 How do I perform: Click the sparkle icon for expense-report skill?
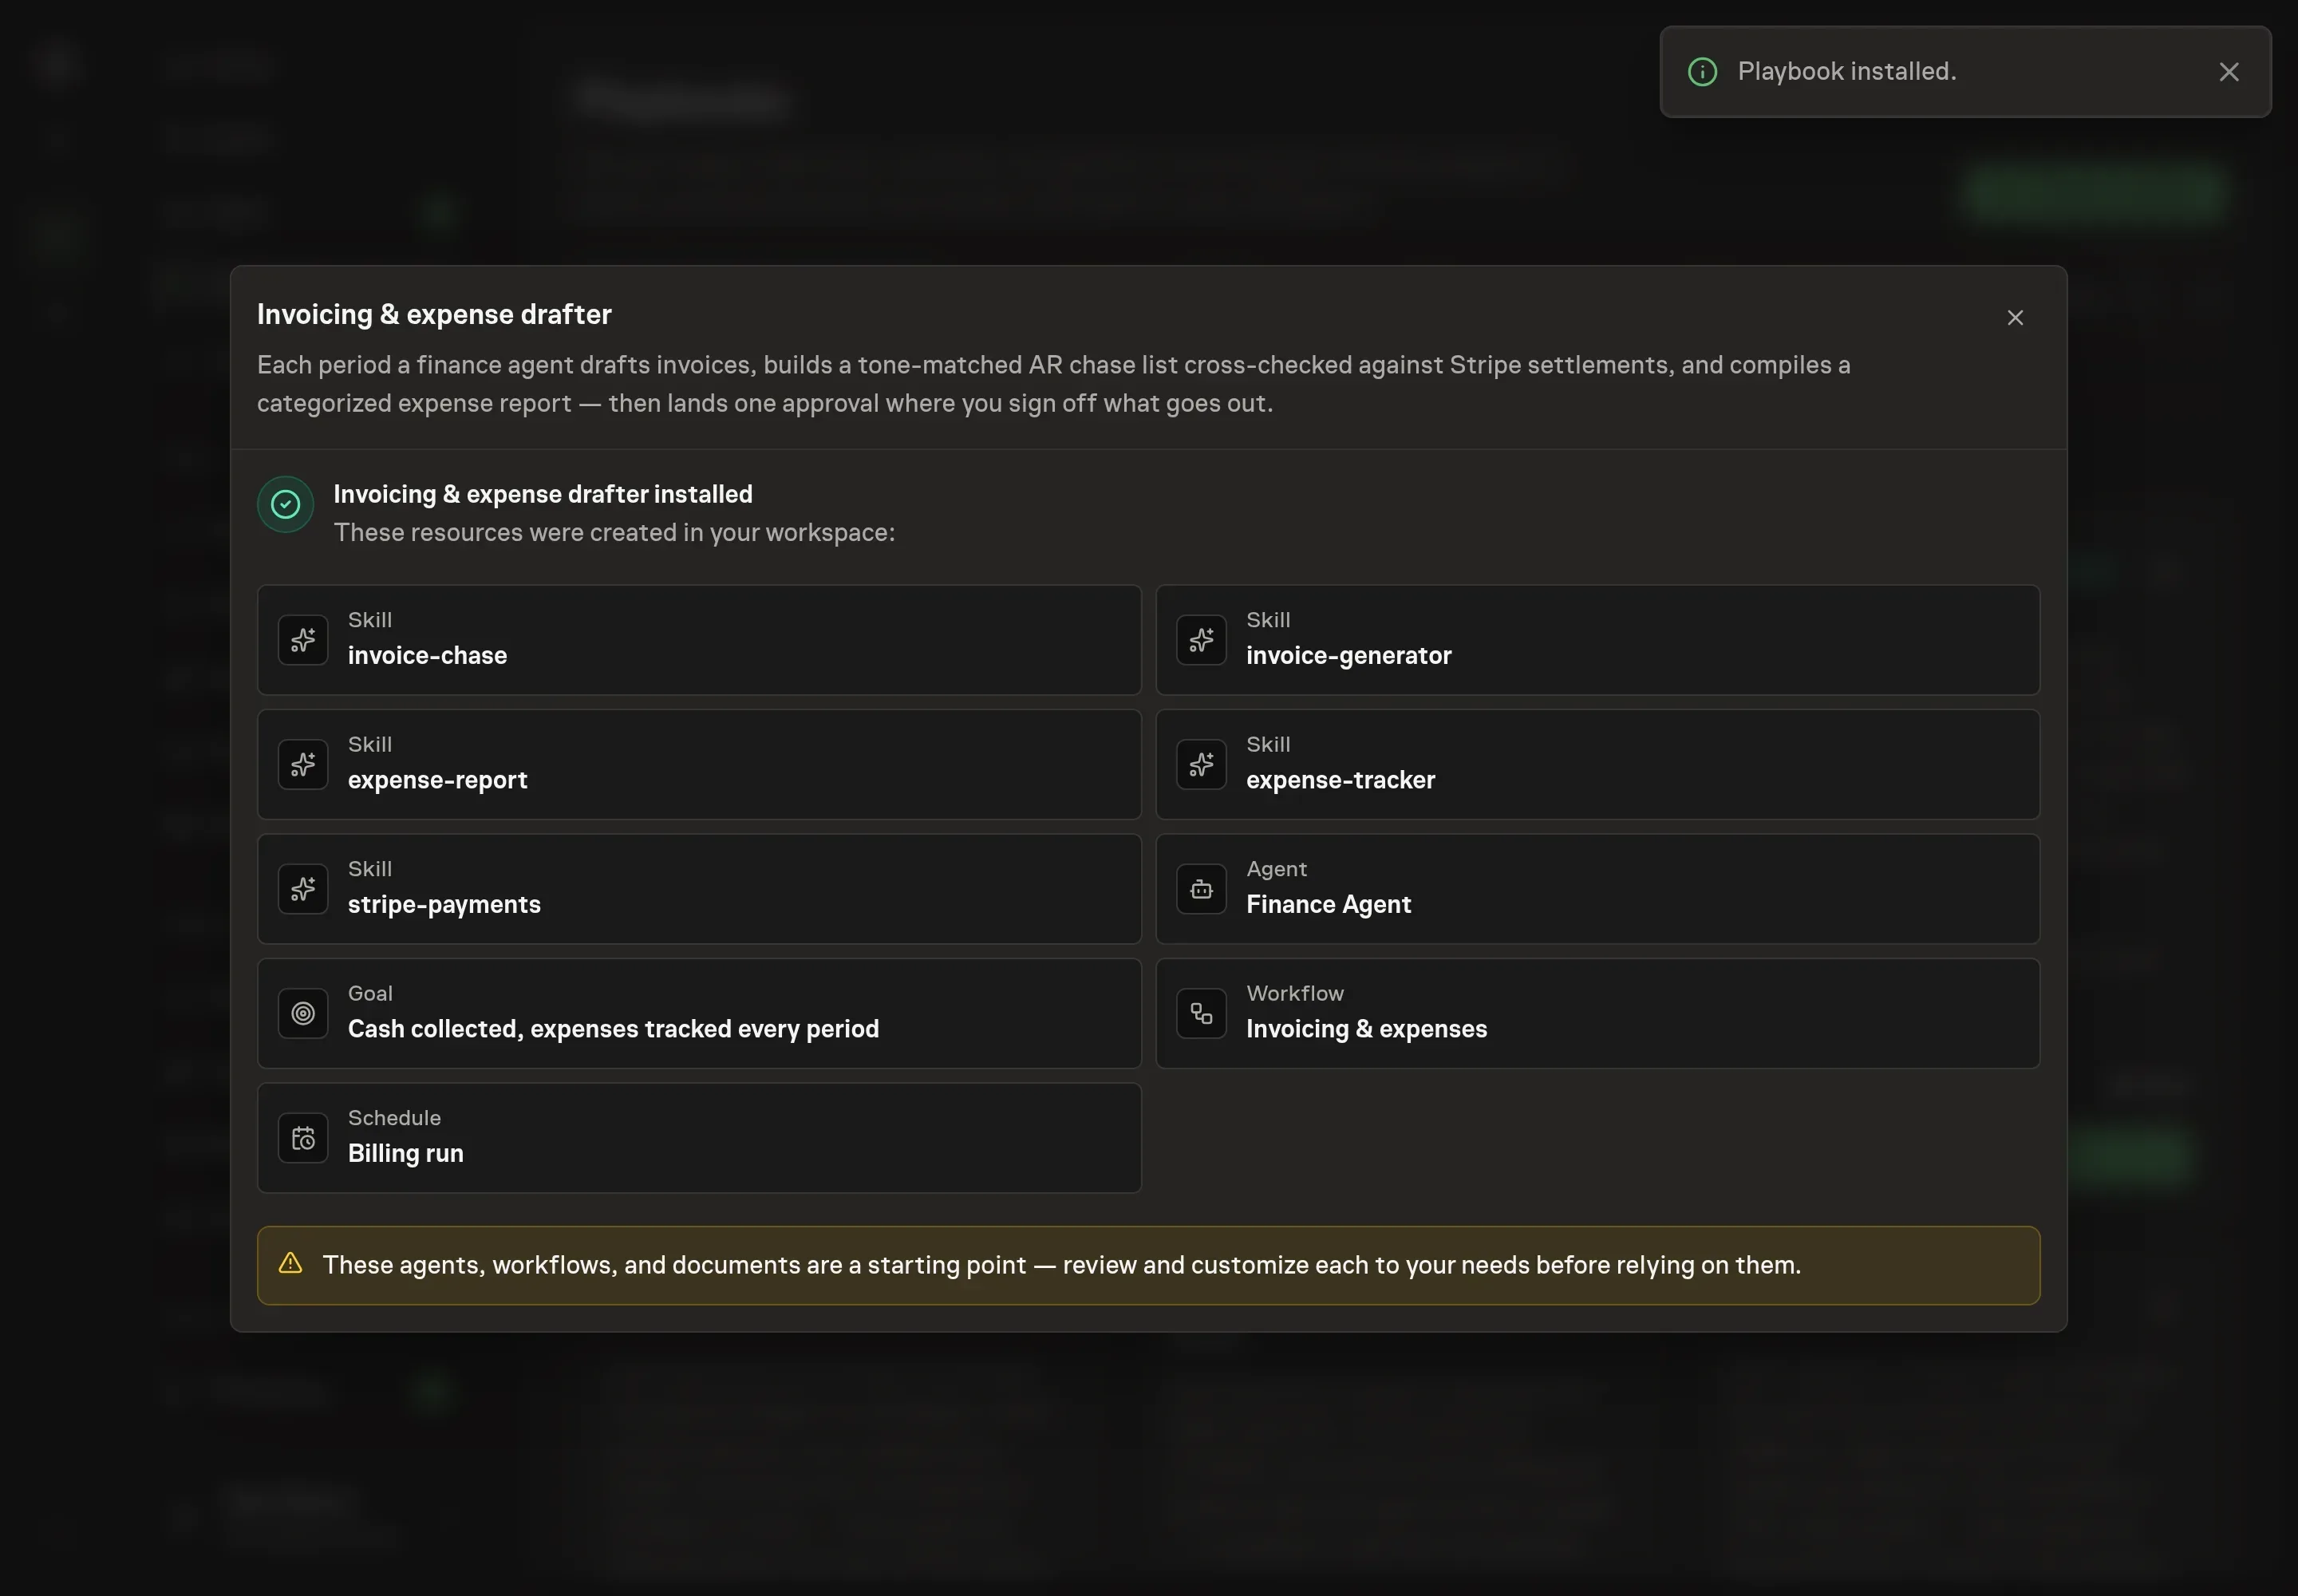303,764
